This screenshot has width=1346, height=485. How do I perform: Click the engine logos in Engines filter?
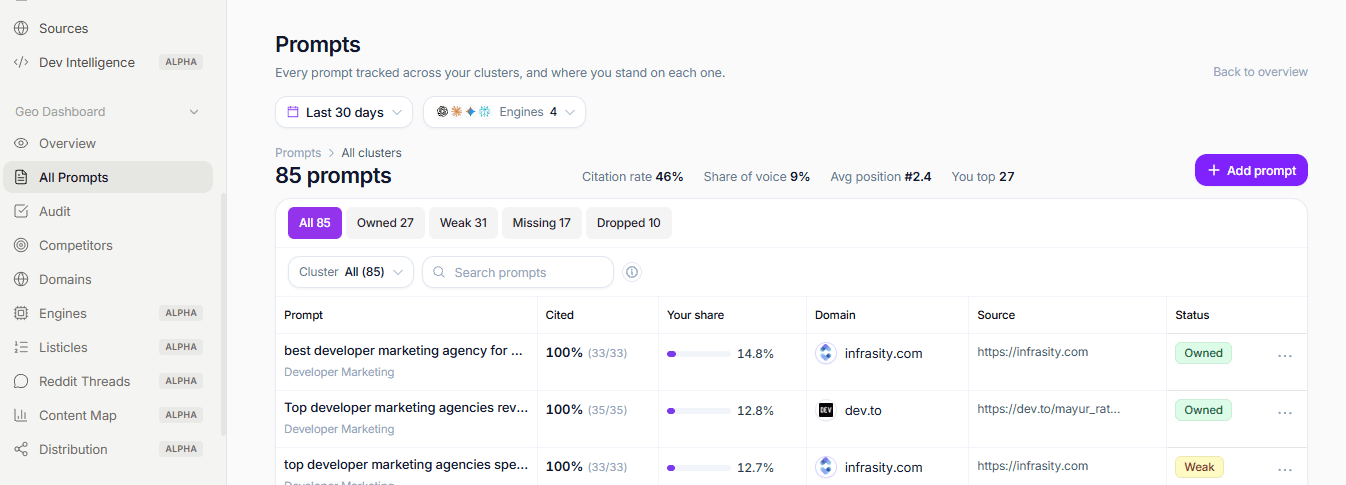pyautogui.click(x=463, y=112)
